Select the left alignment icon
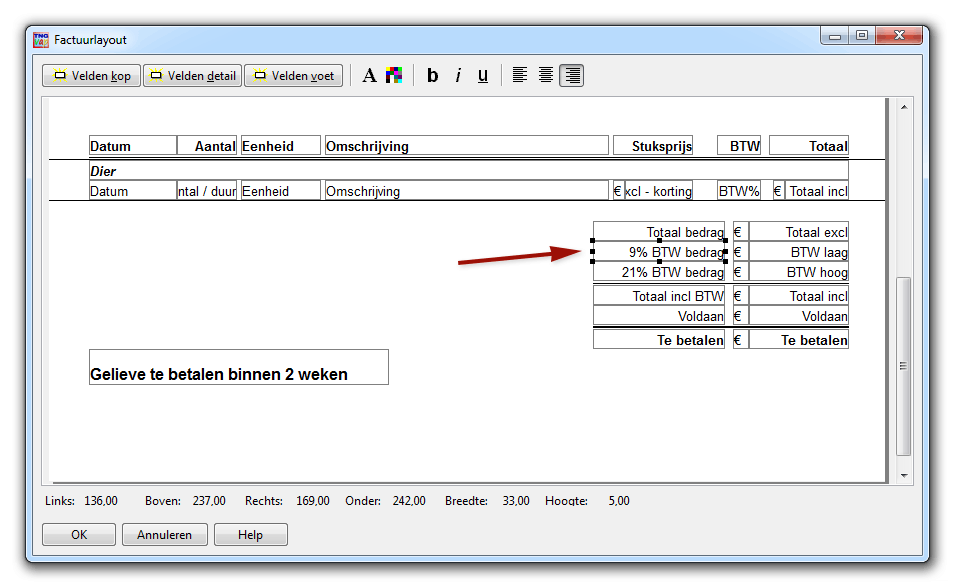956x588 pixels. point(518,74)
